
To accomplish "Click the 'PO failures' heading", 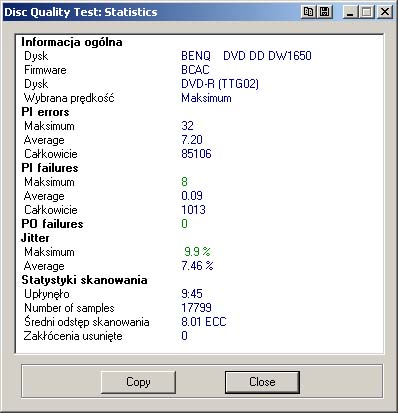I will click(x=52, y=224).
